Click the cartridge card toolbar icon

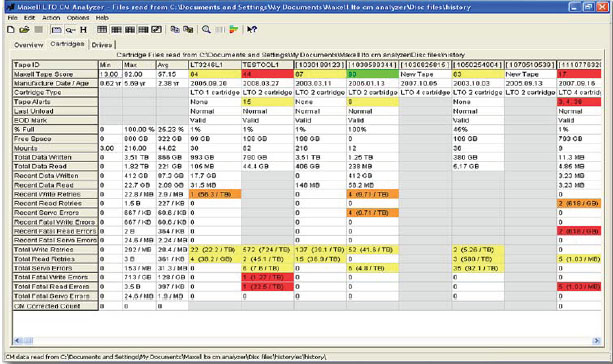(x=57, y=30)
